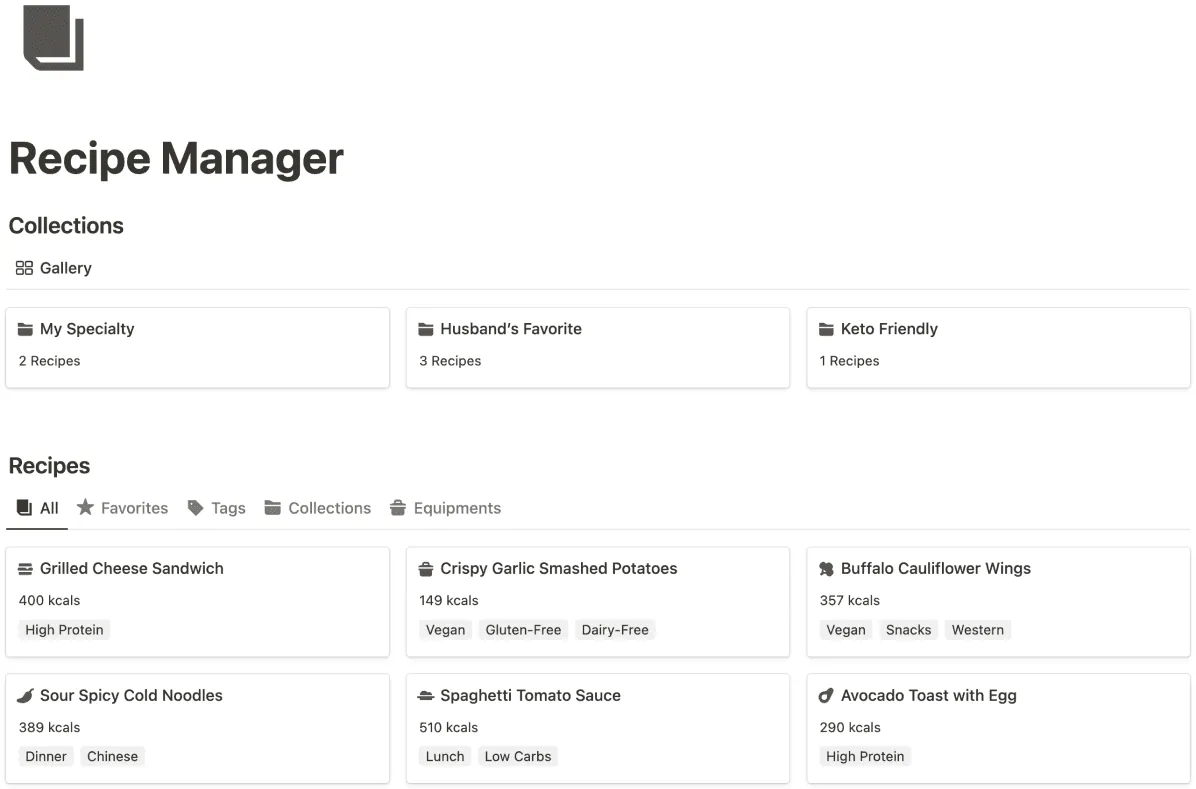
Task: Open the Avocado Toast with Egg title
Action: [x=929, y=695]
